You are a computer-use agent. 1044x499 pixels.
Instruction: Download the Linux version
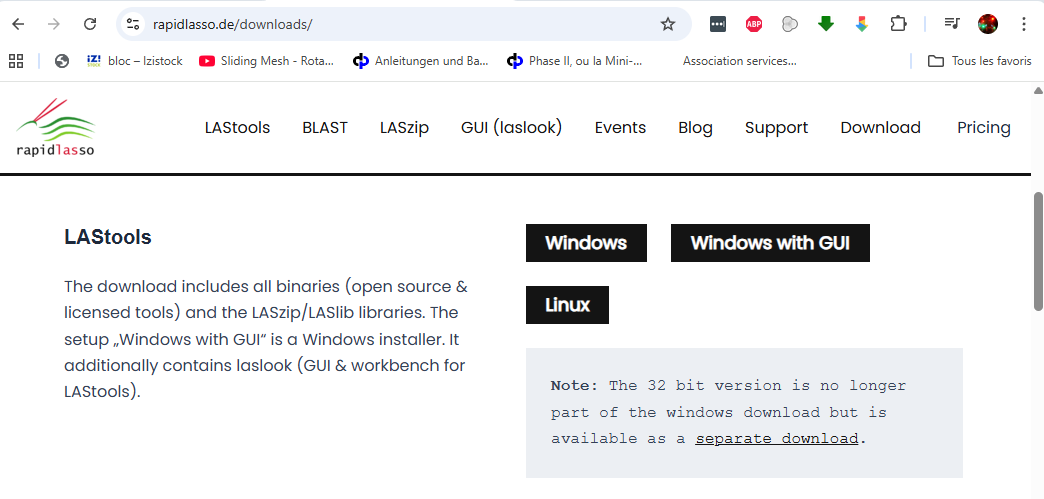567,305
